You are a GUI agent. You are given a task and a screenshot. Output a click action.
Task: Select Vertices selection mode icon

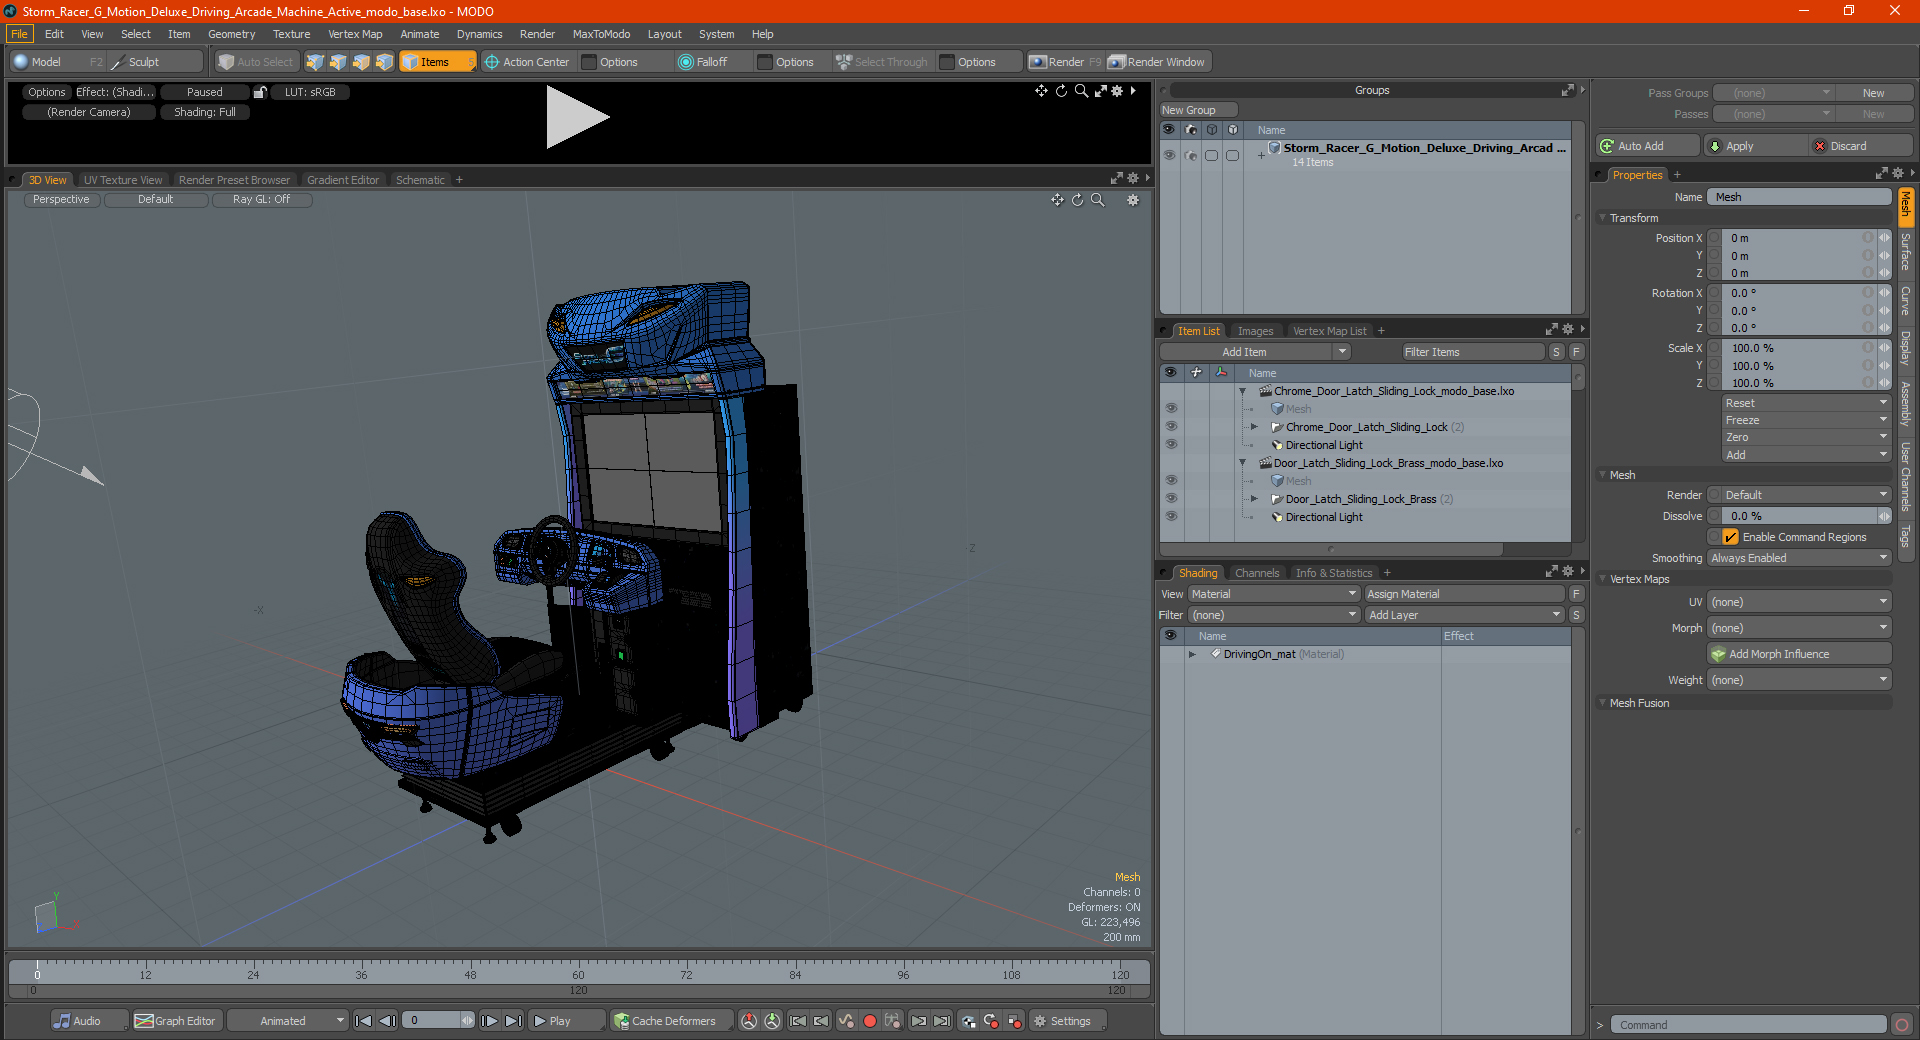click(x=315, y=62)
